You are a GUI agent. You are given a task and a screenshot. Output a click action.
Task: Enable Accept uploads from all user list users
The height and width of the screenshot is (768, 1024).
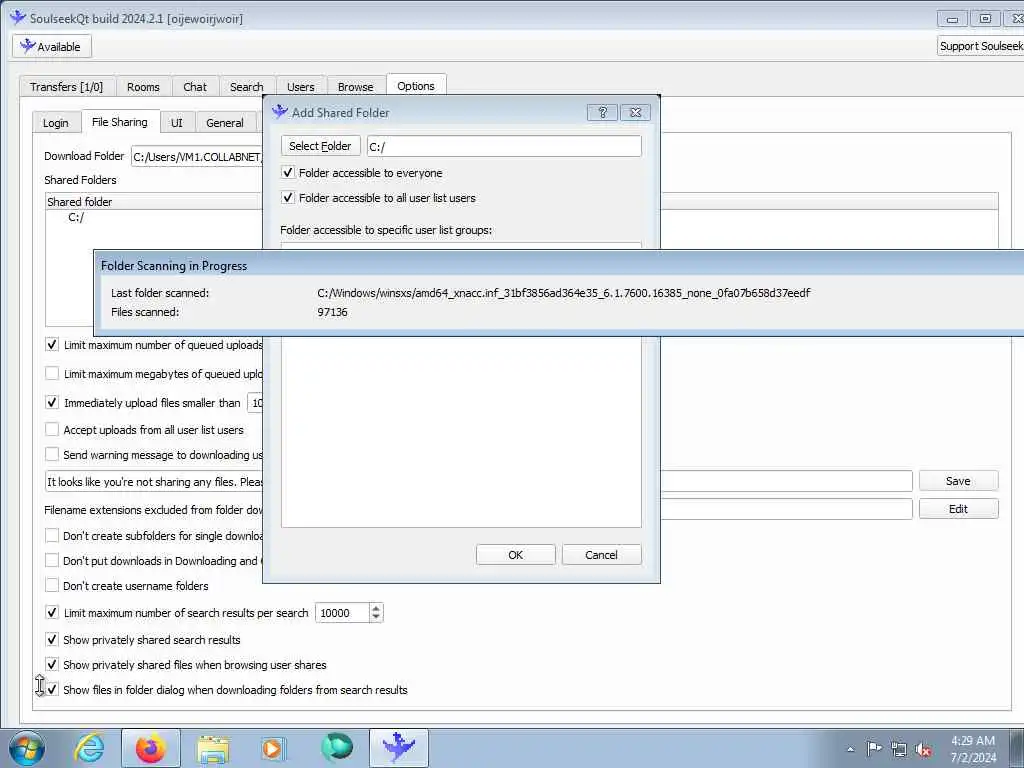[52, 429]
